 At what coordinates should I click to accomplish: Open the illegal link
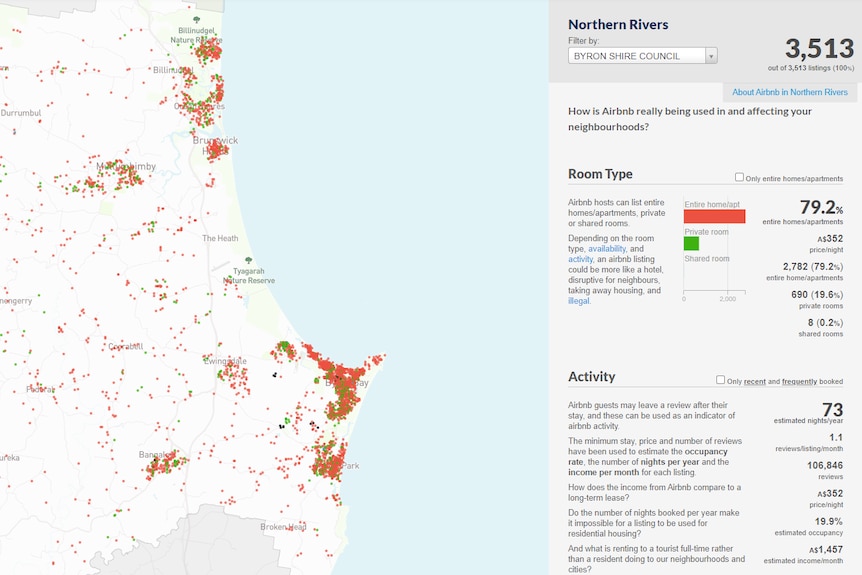[x=579, y=301]
